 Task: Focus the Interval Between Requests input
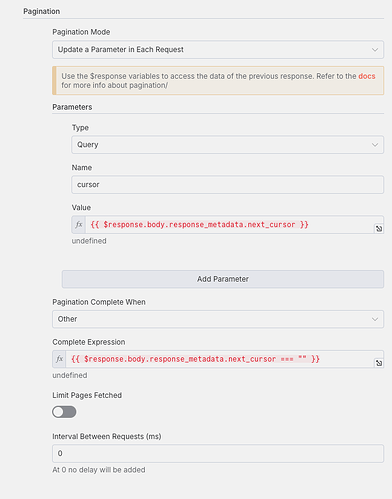[218, 453]
